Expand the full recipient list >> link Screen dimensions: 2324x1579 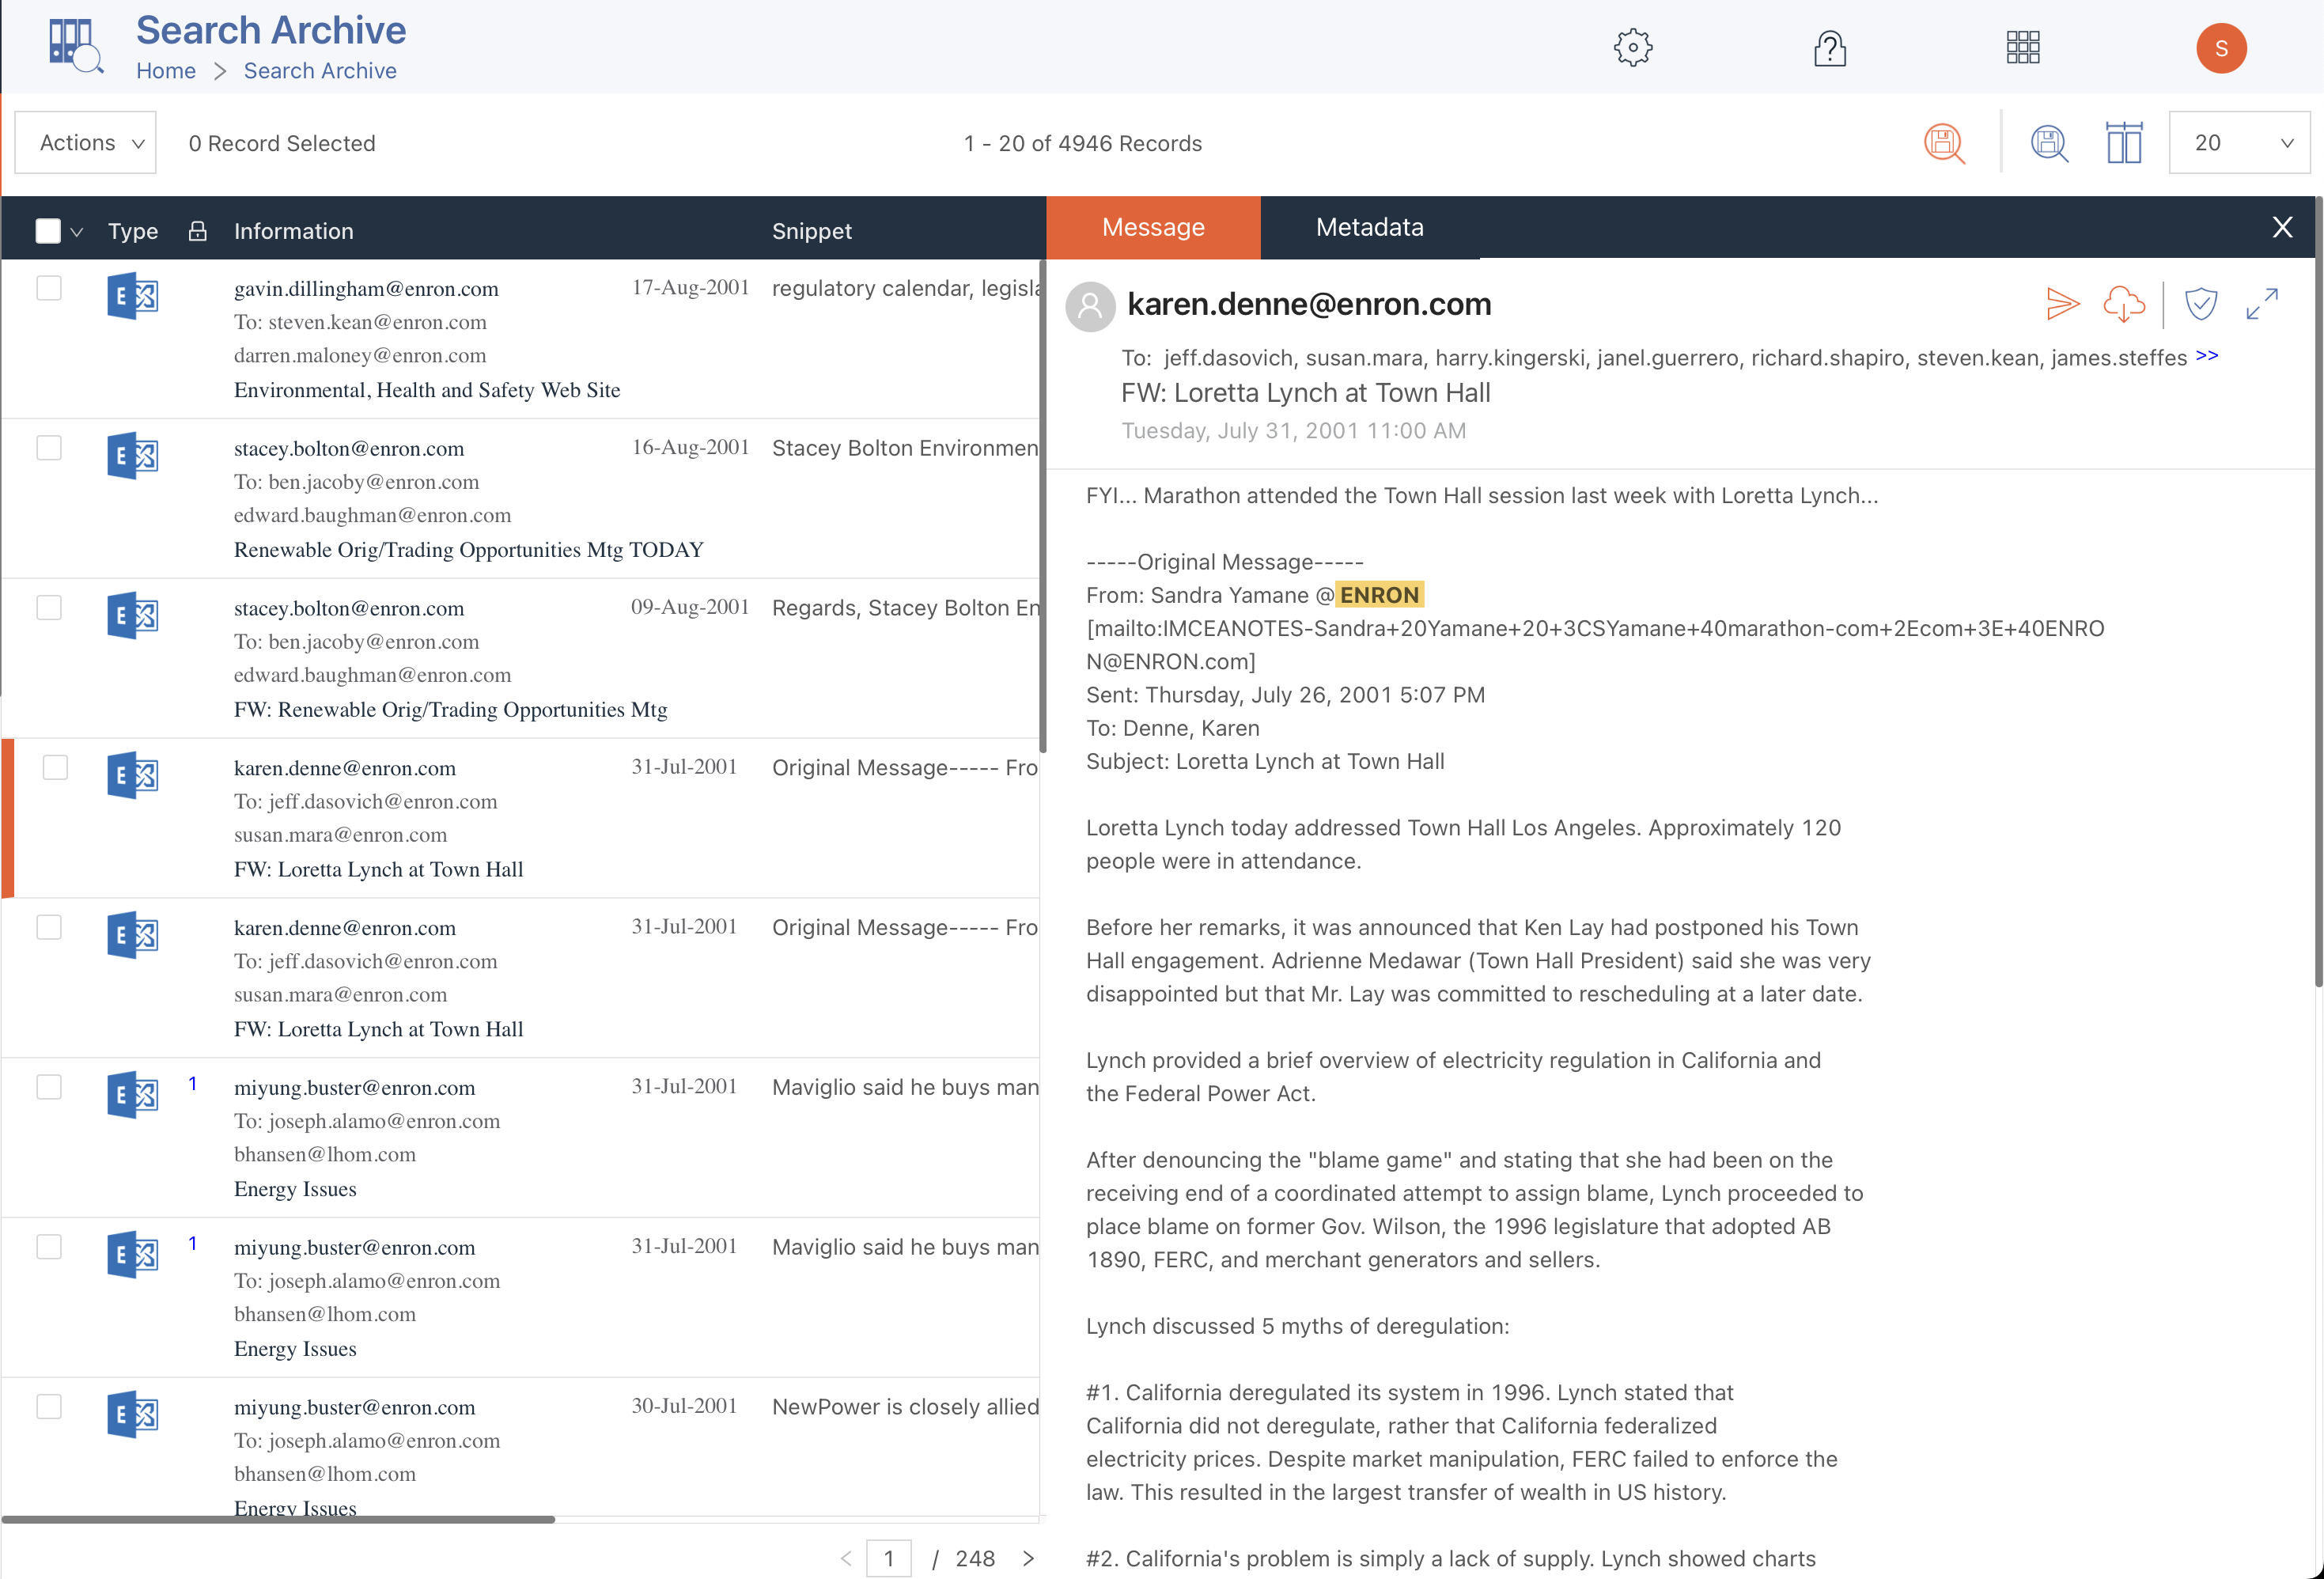click(2207, 356)
